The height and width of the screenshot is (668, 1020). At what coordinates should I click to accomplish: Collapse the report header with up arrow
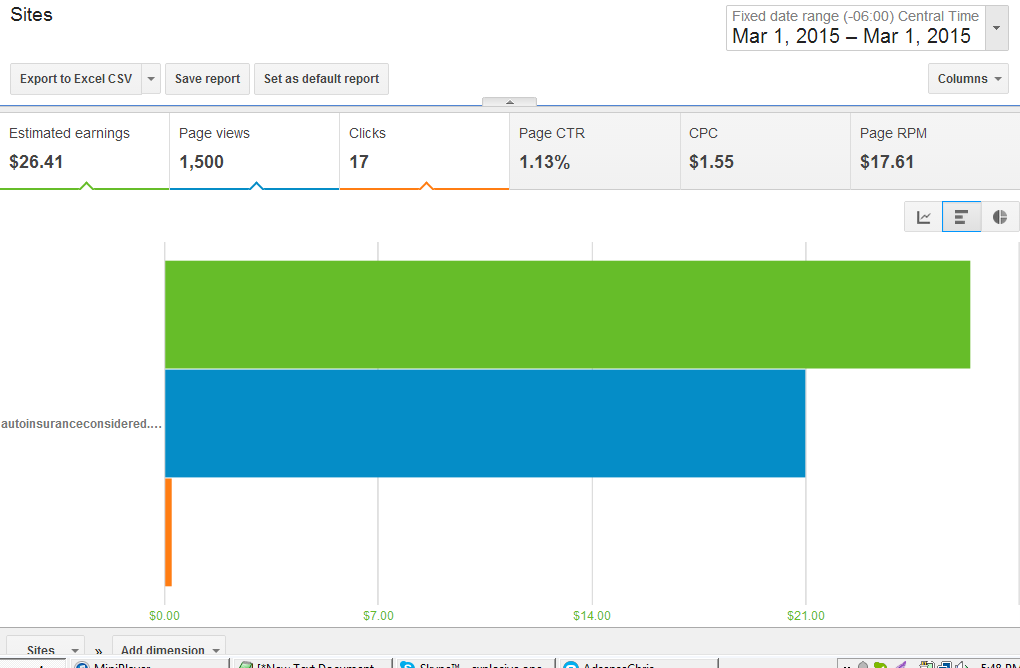(509, 102)
